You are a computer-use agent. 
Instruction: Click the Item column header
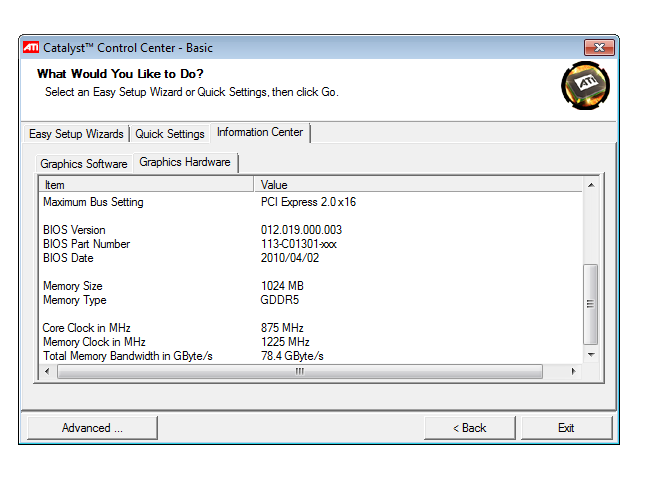click(146, 185)
